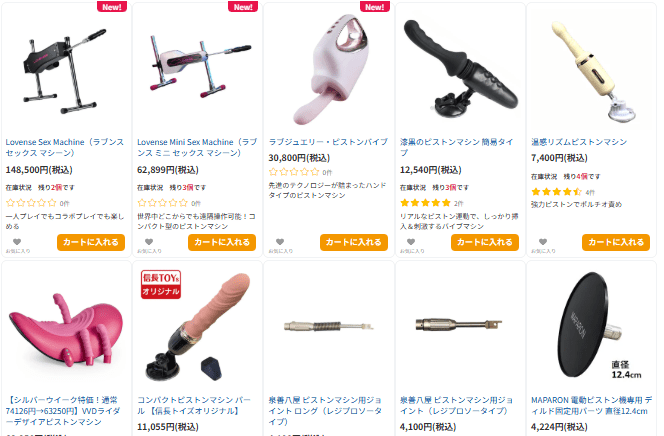Click heart icon on 漆黒のピストンマシン card
This screenshot has height=436, width=664.
[411, 242]
